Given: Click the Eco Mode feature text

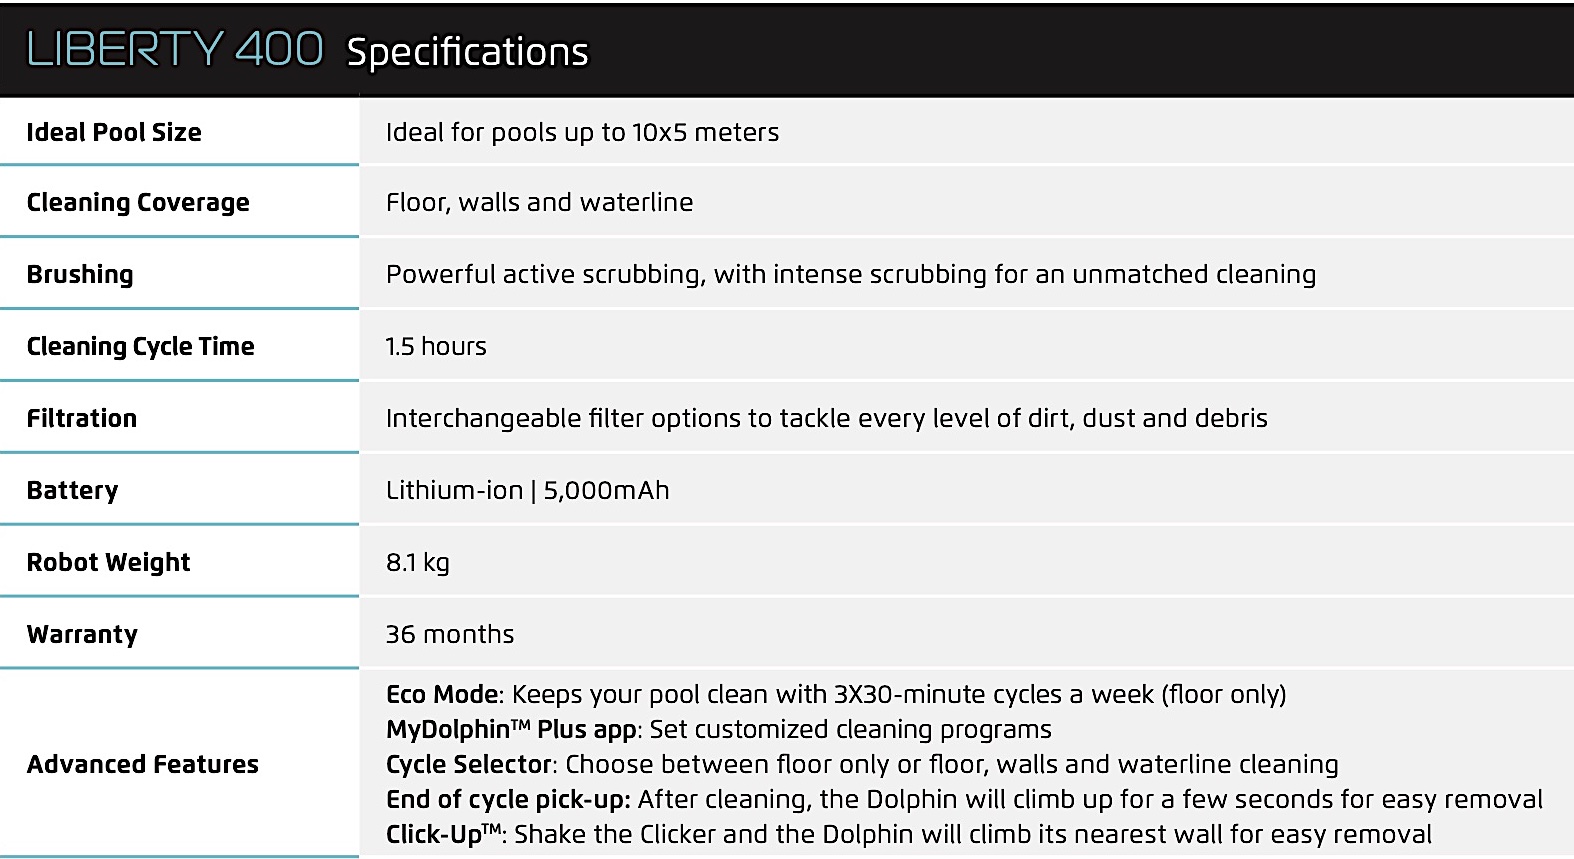Looking at the screenshot, I should pyautogui.click(x=836, y=694).
